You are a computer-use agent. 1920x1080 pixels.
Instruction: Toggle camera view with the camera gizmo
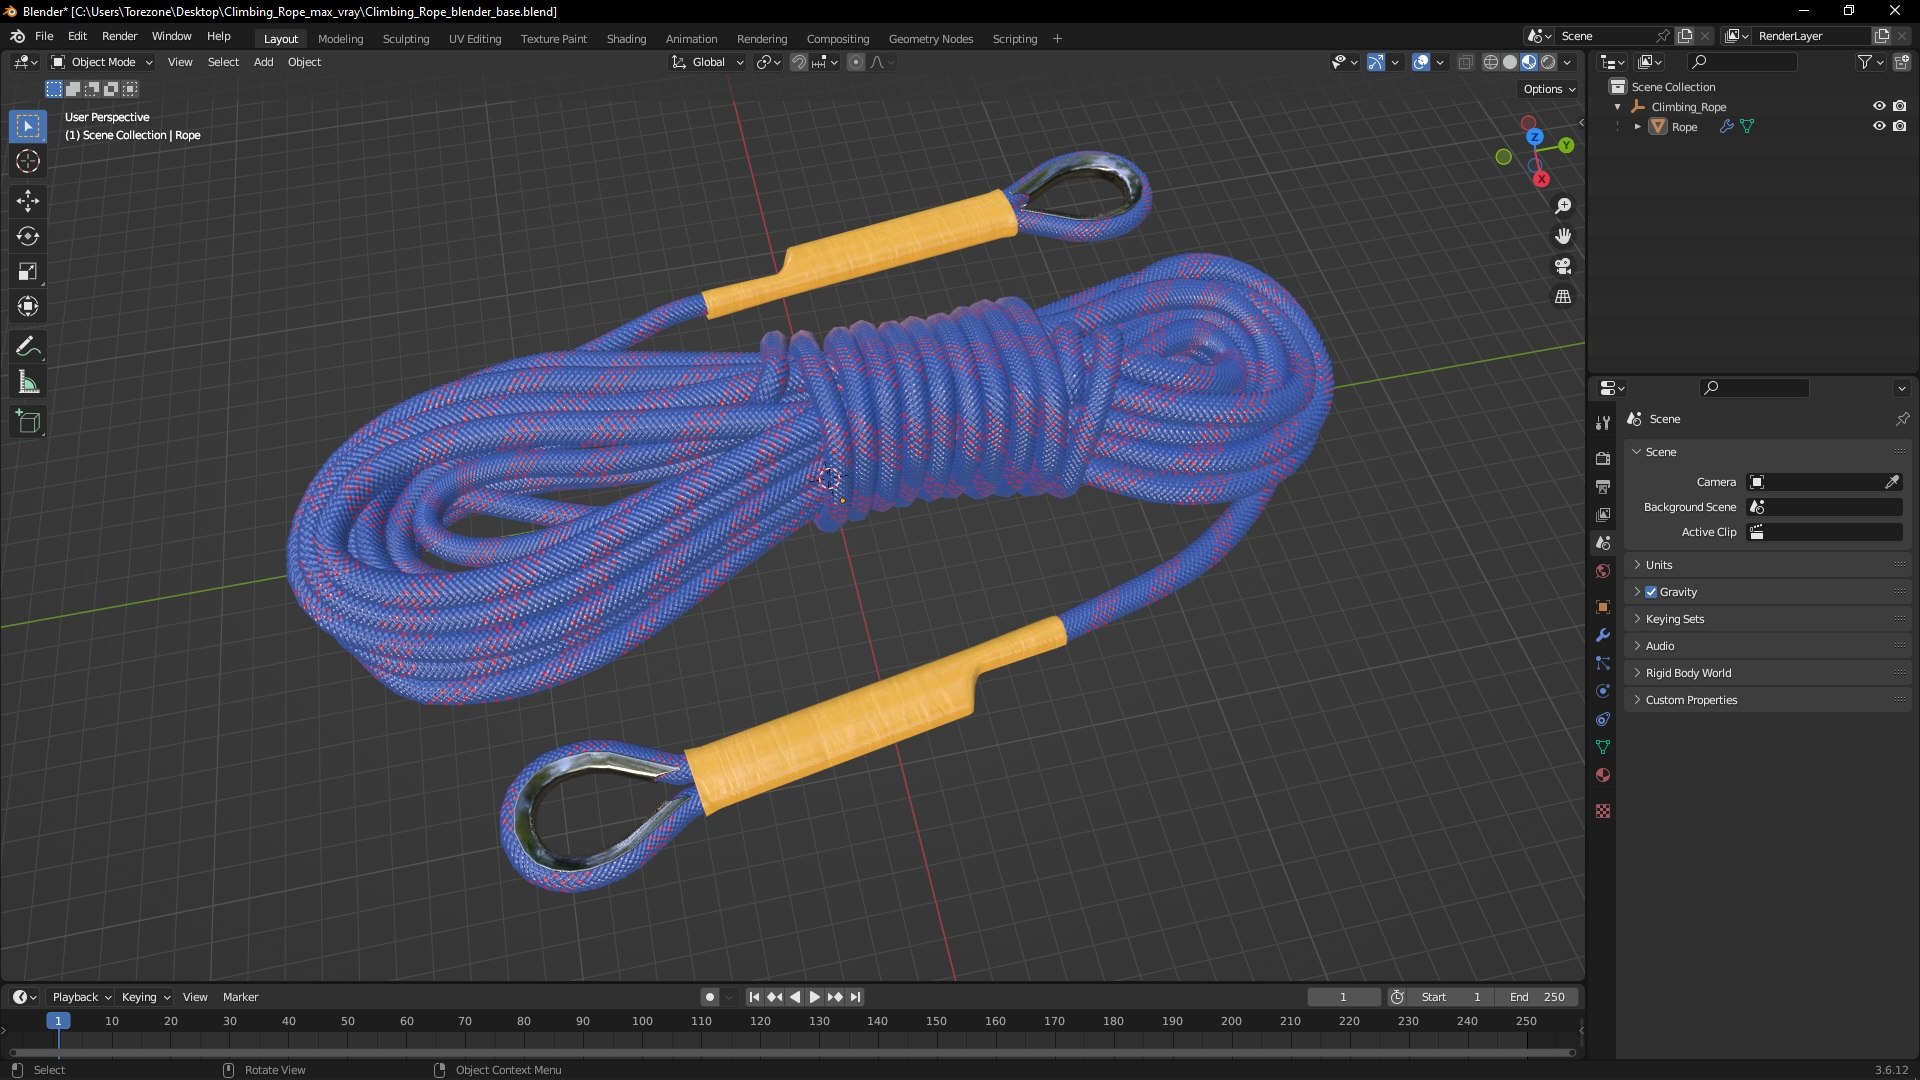click(x=1563, y=266)
